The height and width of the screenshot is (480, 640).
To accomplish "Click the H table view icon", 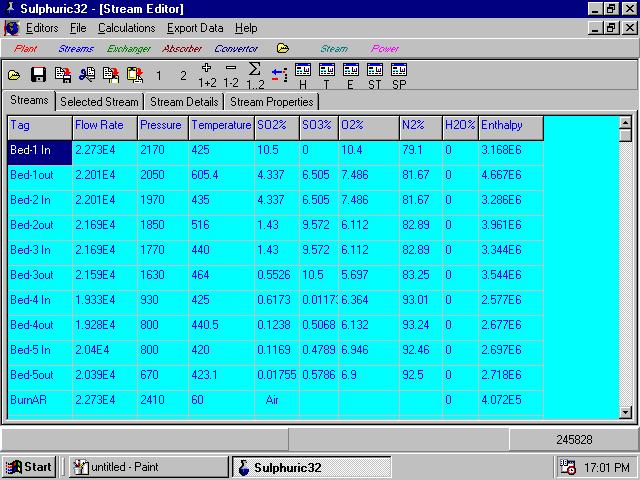I will (303, 76).
